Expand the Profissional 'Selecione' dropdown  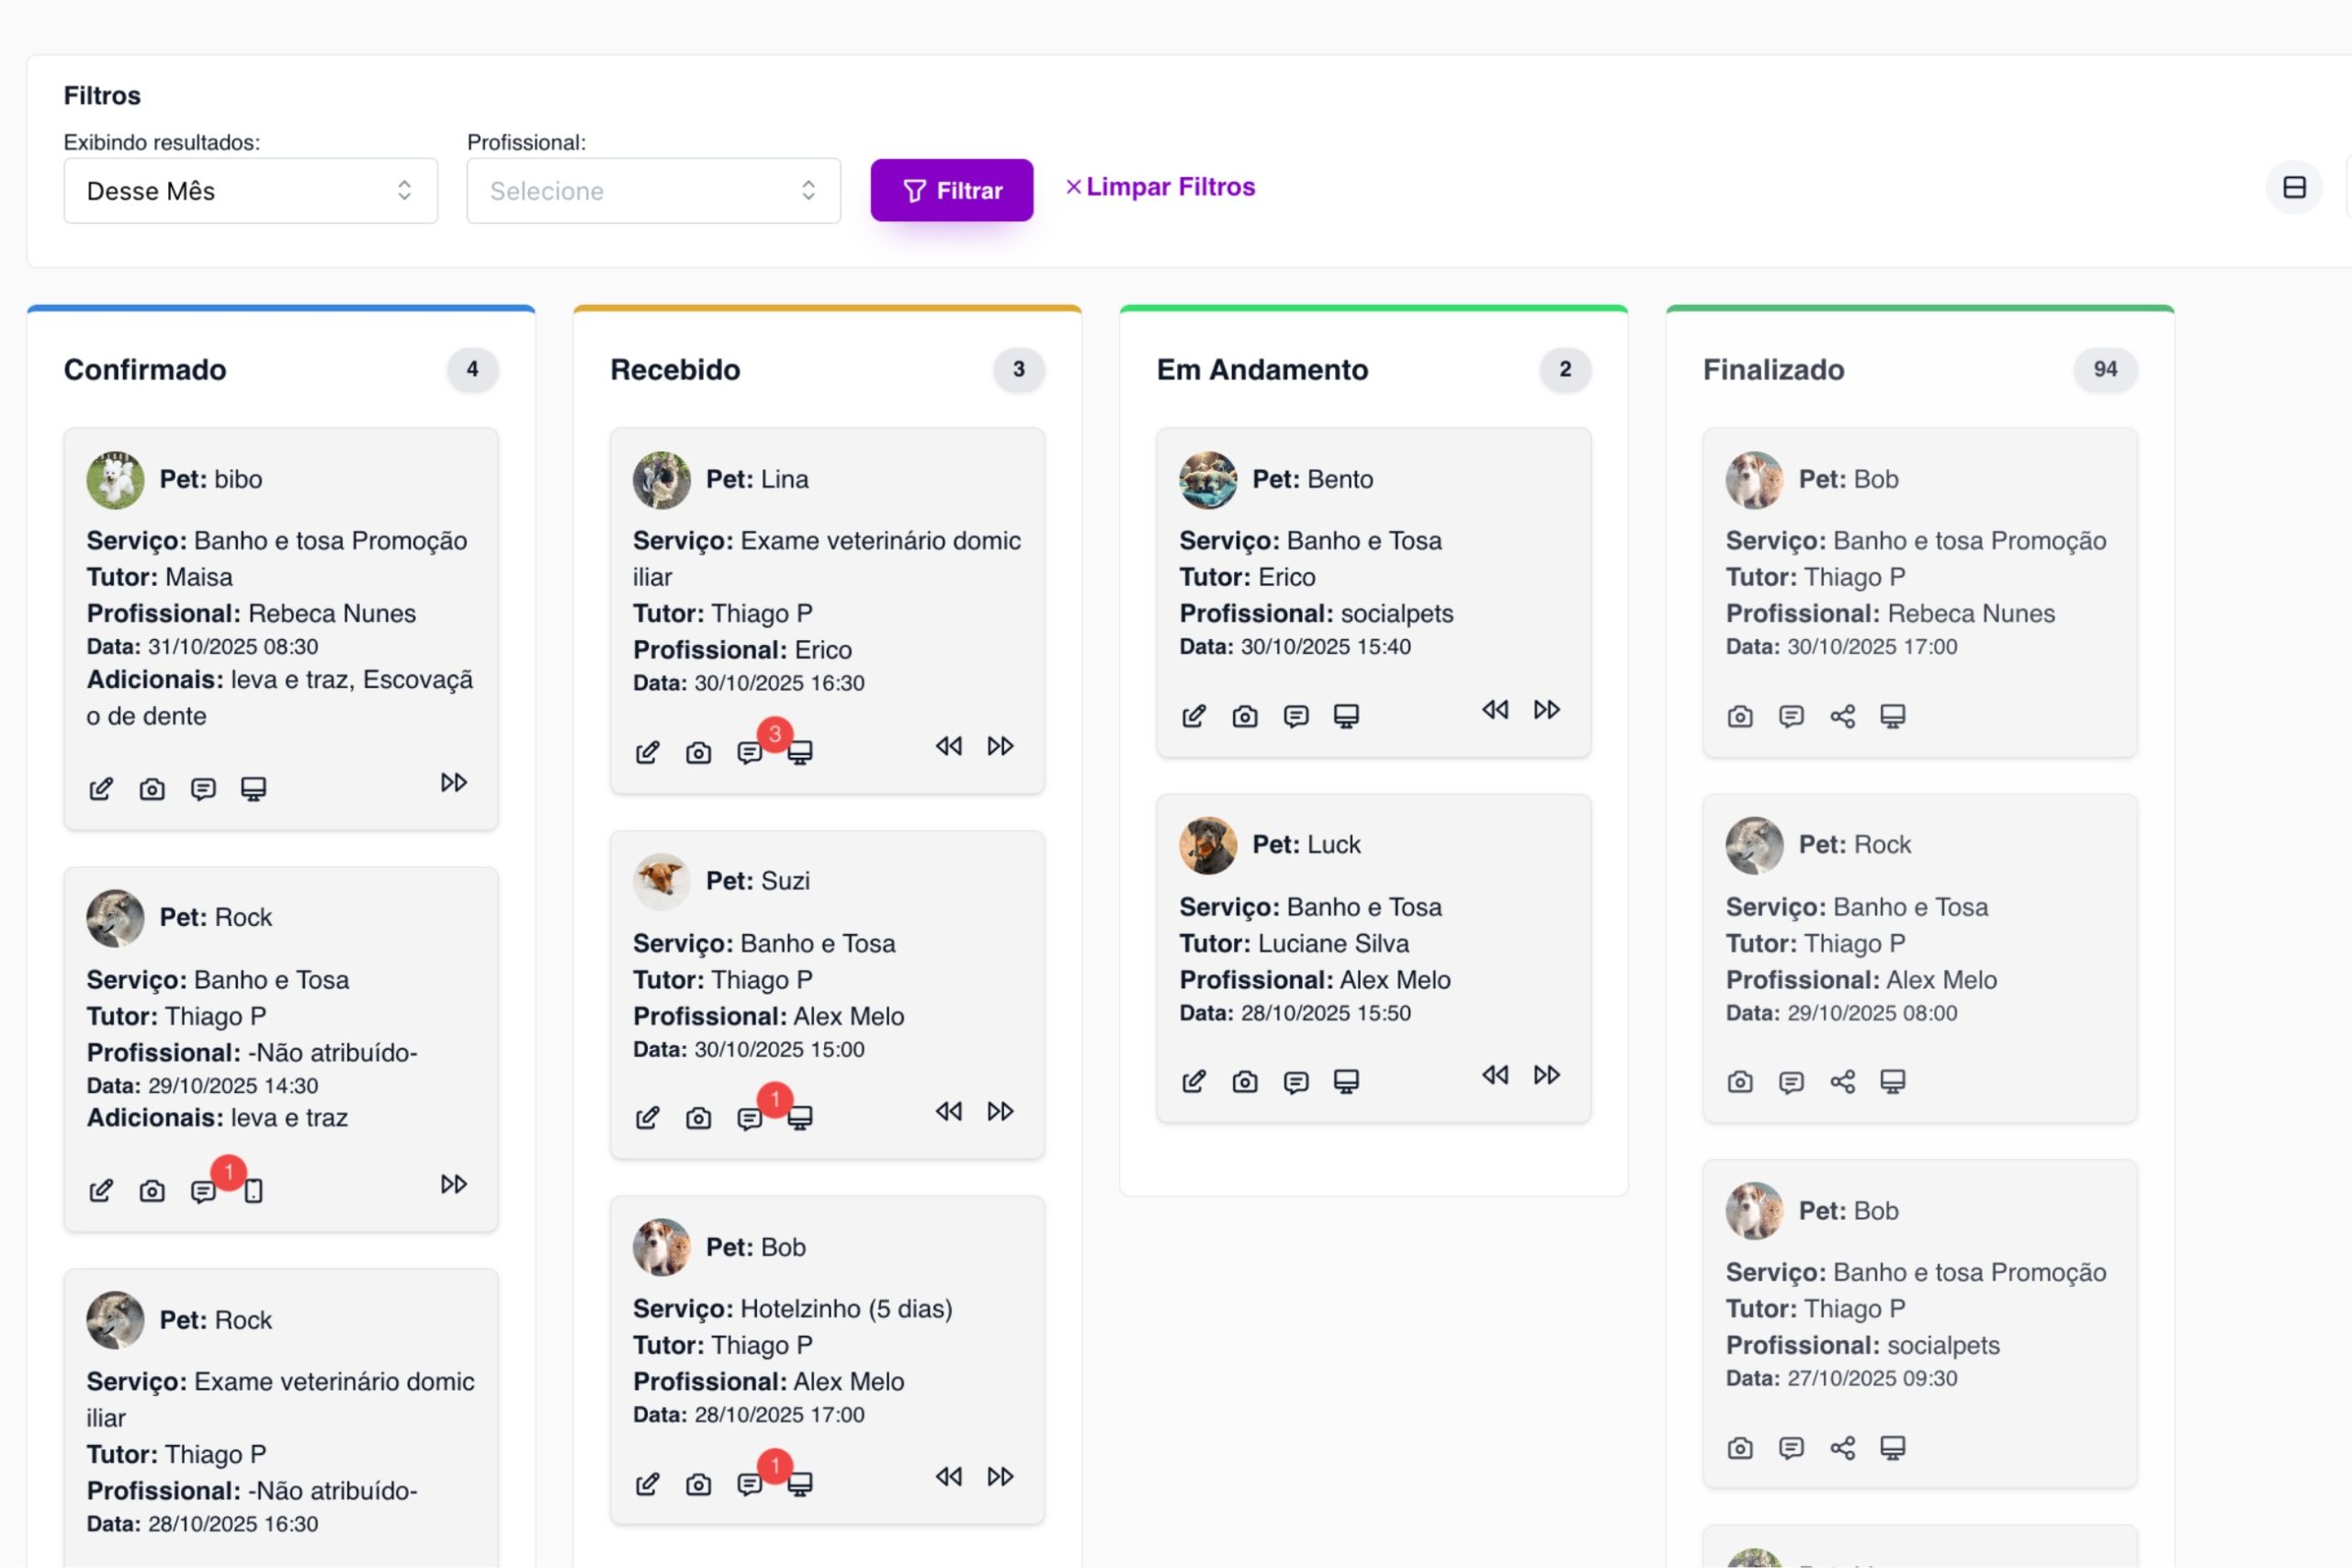click(653, 190)
